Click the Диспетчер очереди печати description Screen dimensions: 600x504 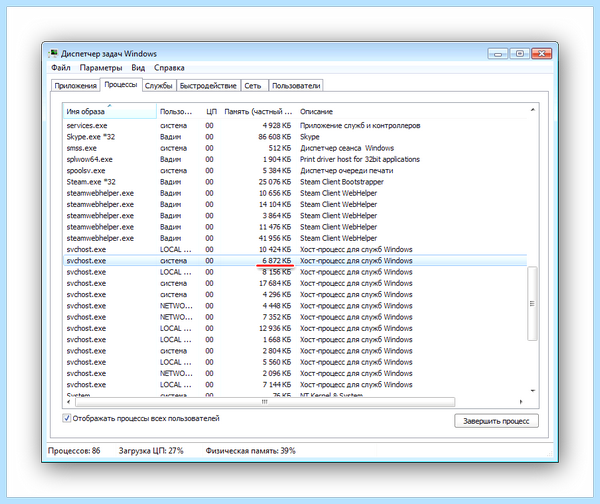pos(346,171)
